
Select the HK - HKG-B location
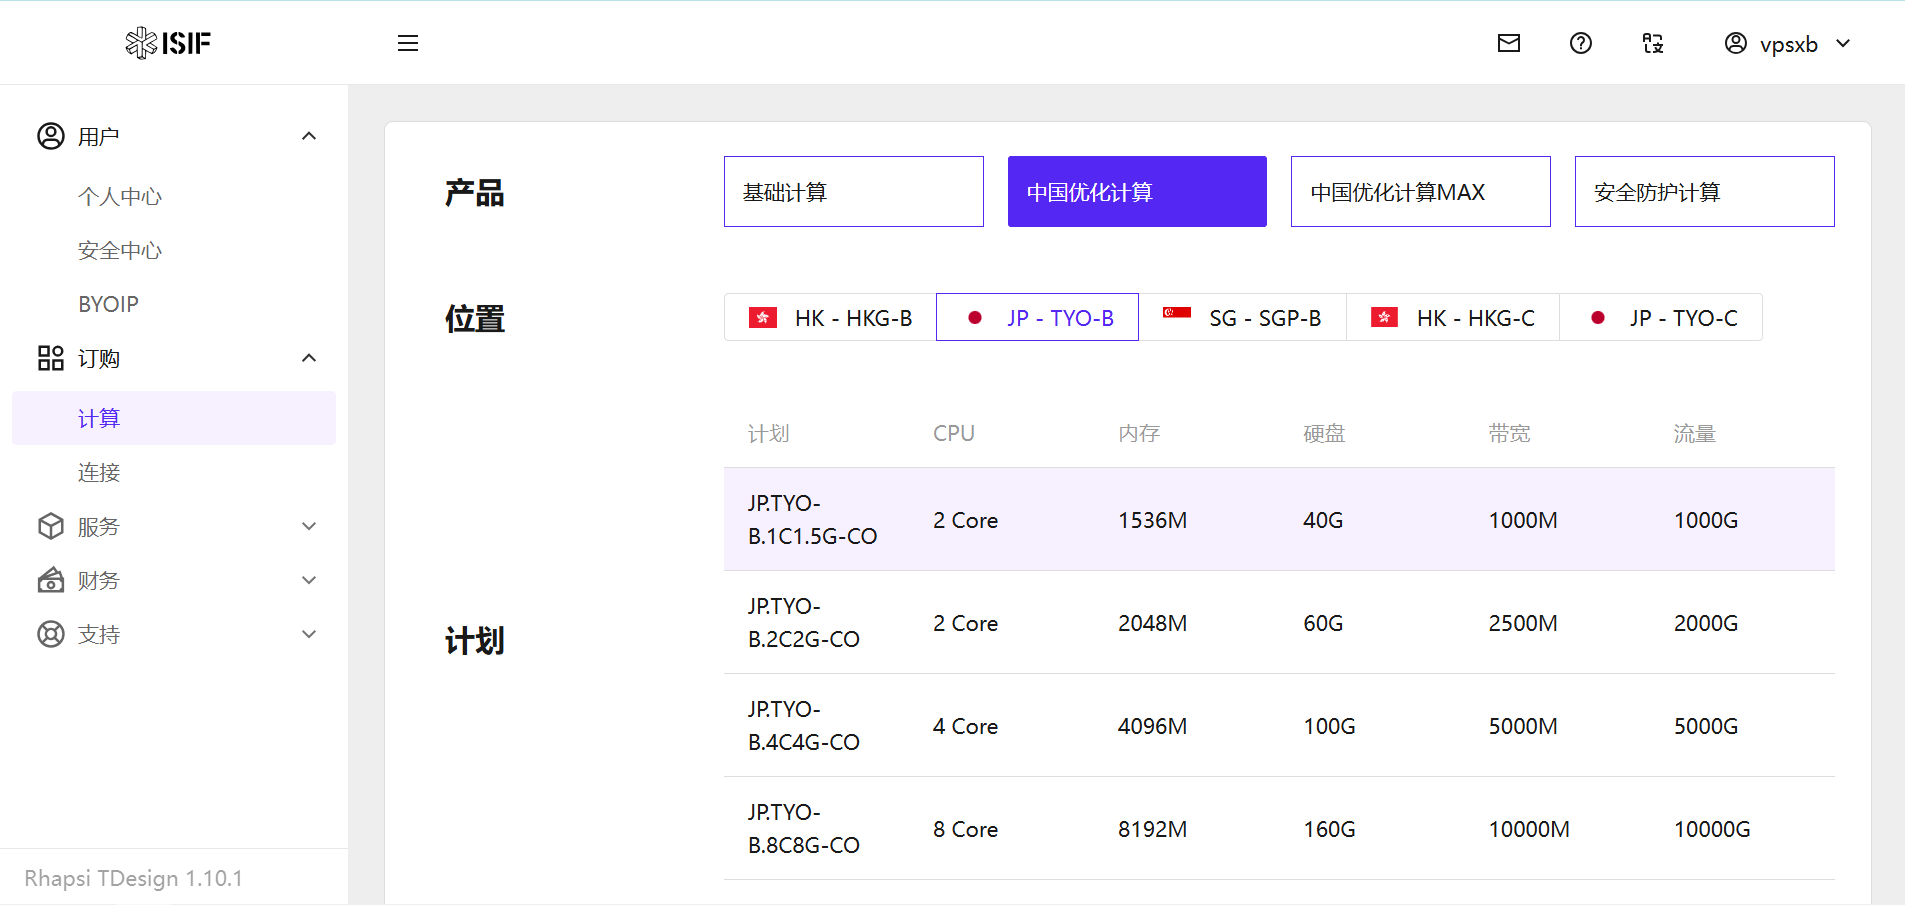tap(831, 318)
